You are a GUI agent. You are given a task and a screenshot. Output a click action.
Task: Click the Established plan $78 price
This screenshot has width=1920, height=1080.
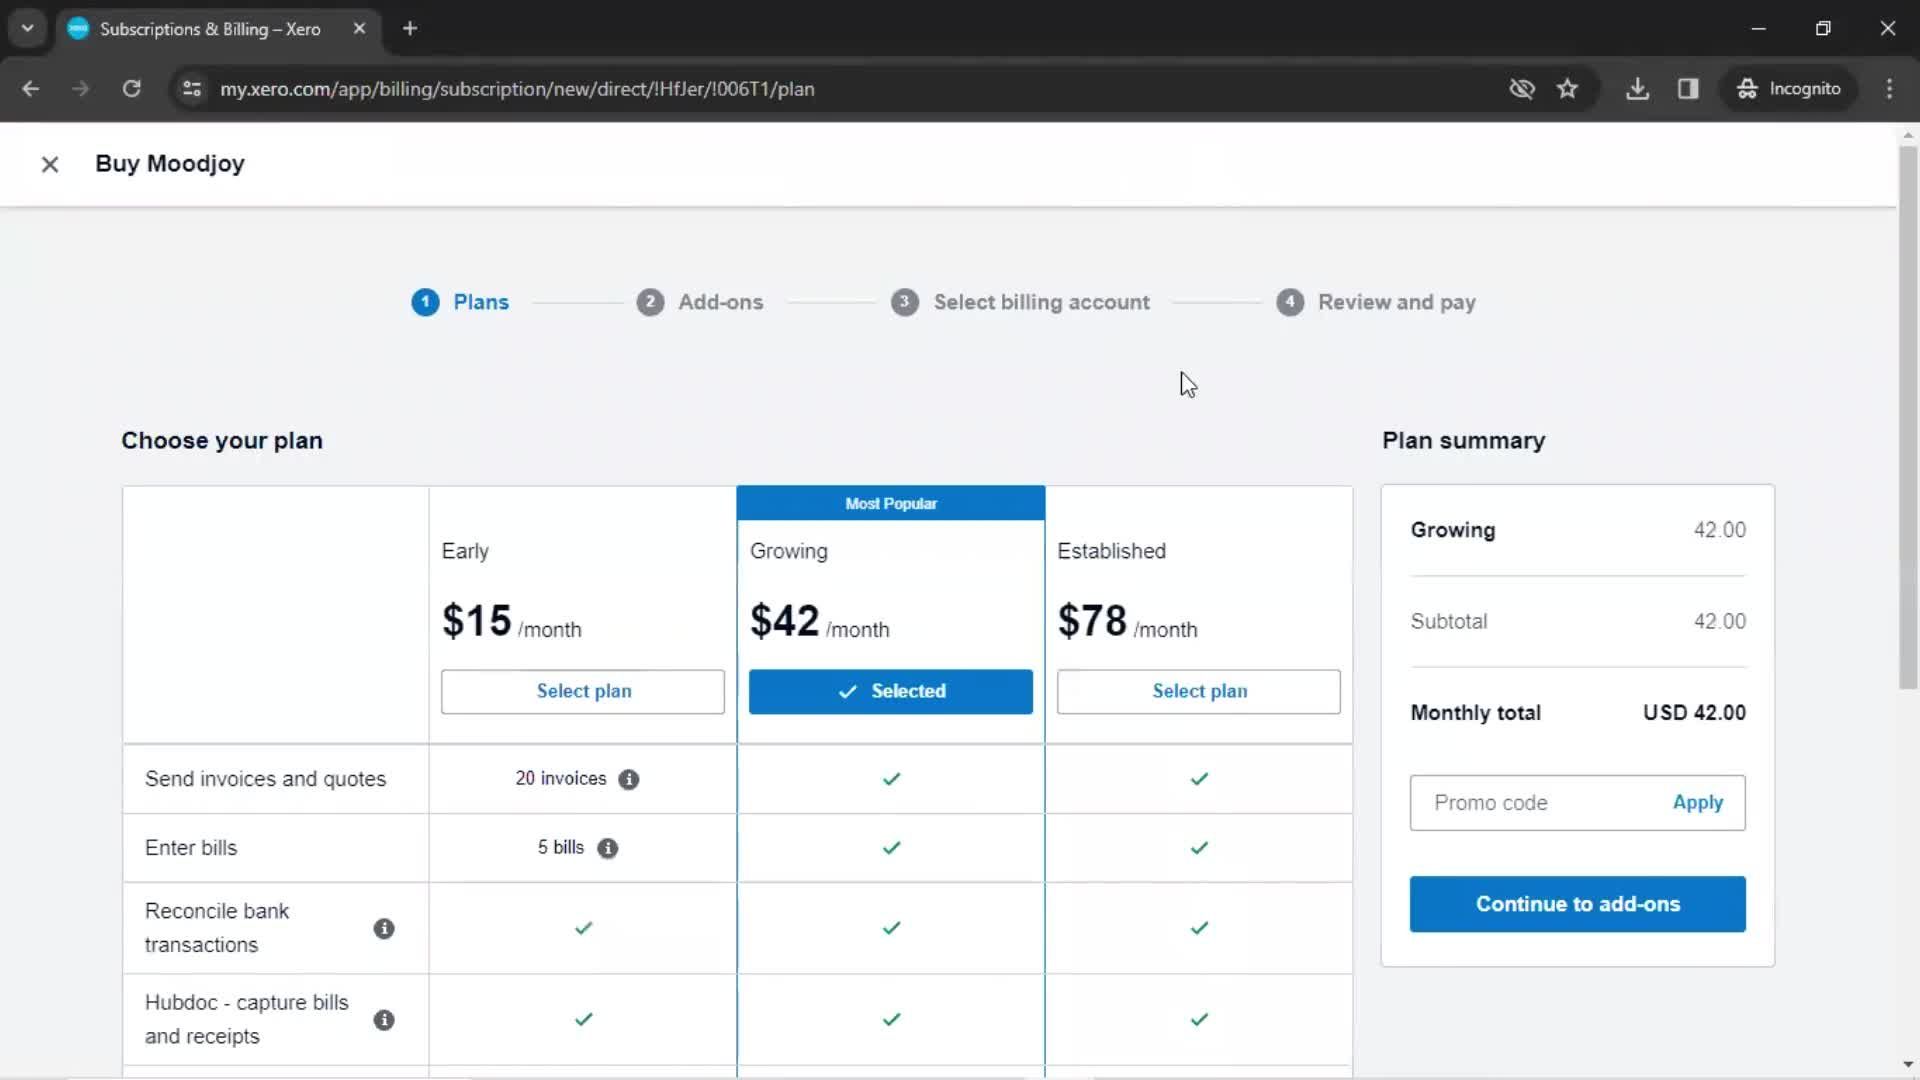[1093, 621]
